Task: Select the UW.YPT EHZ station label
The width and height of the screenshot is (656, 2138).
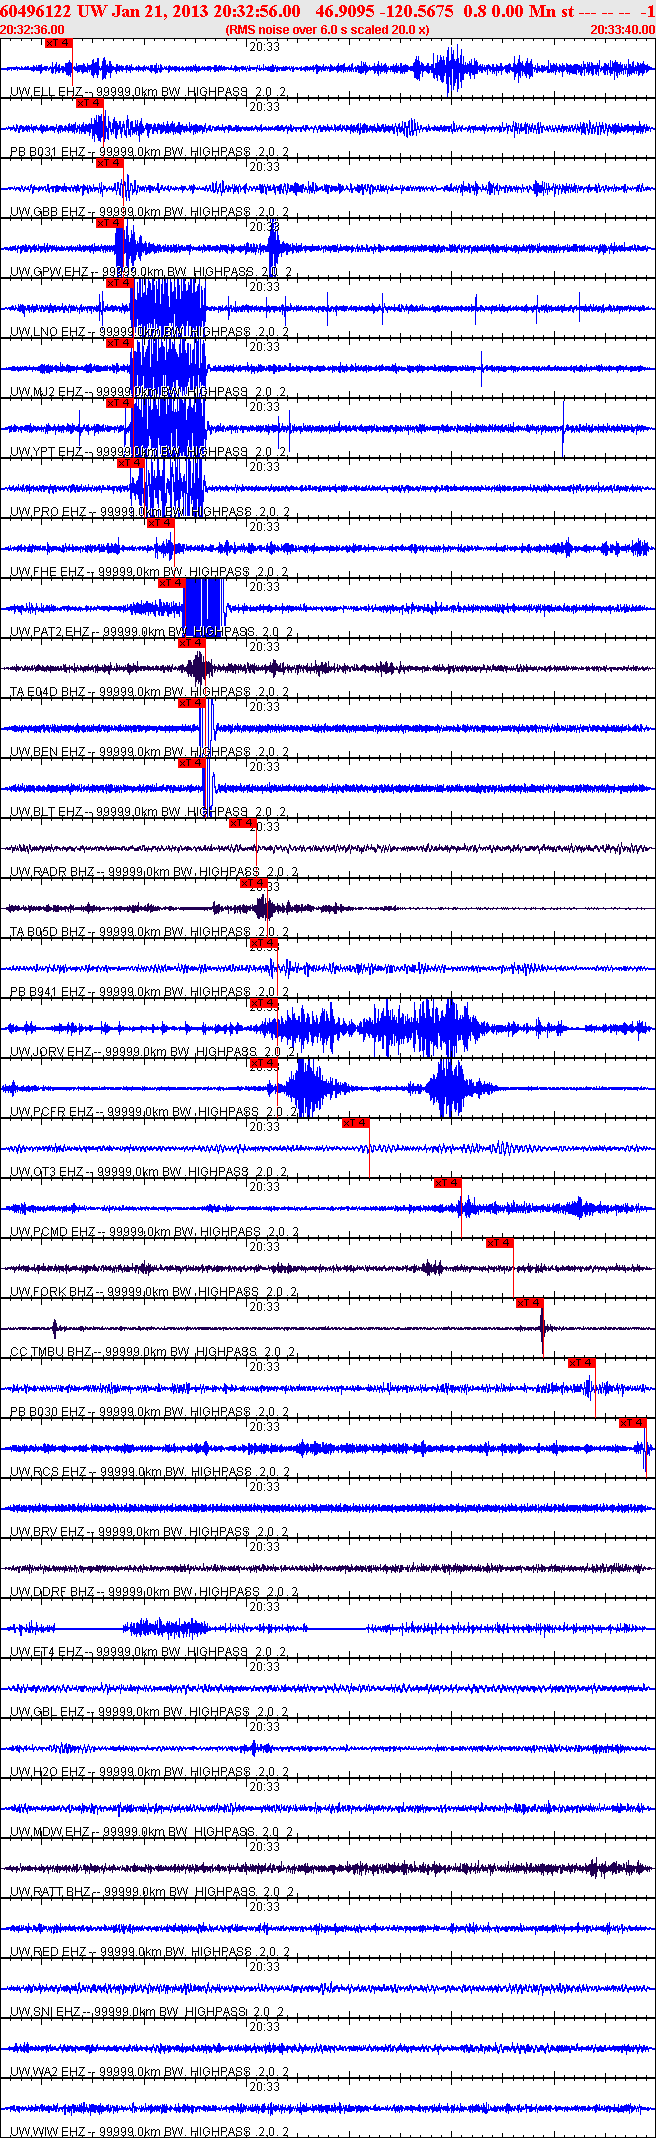Action: coord(47,452)
